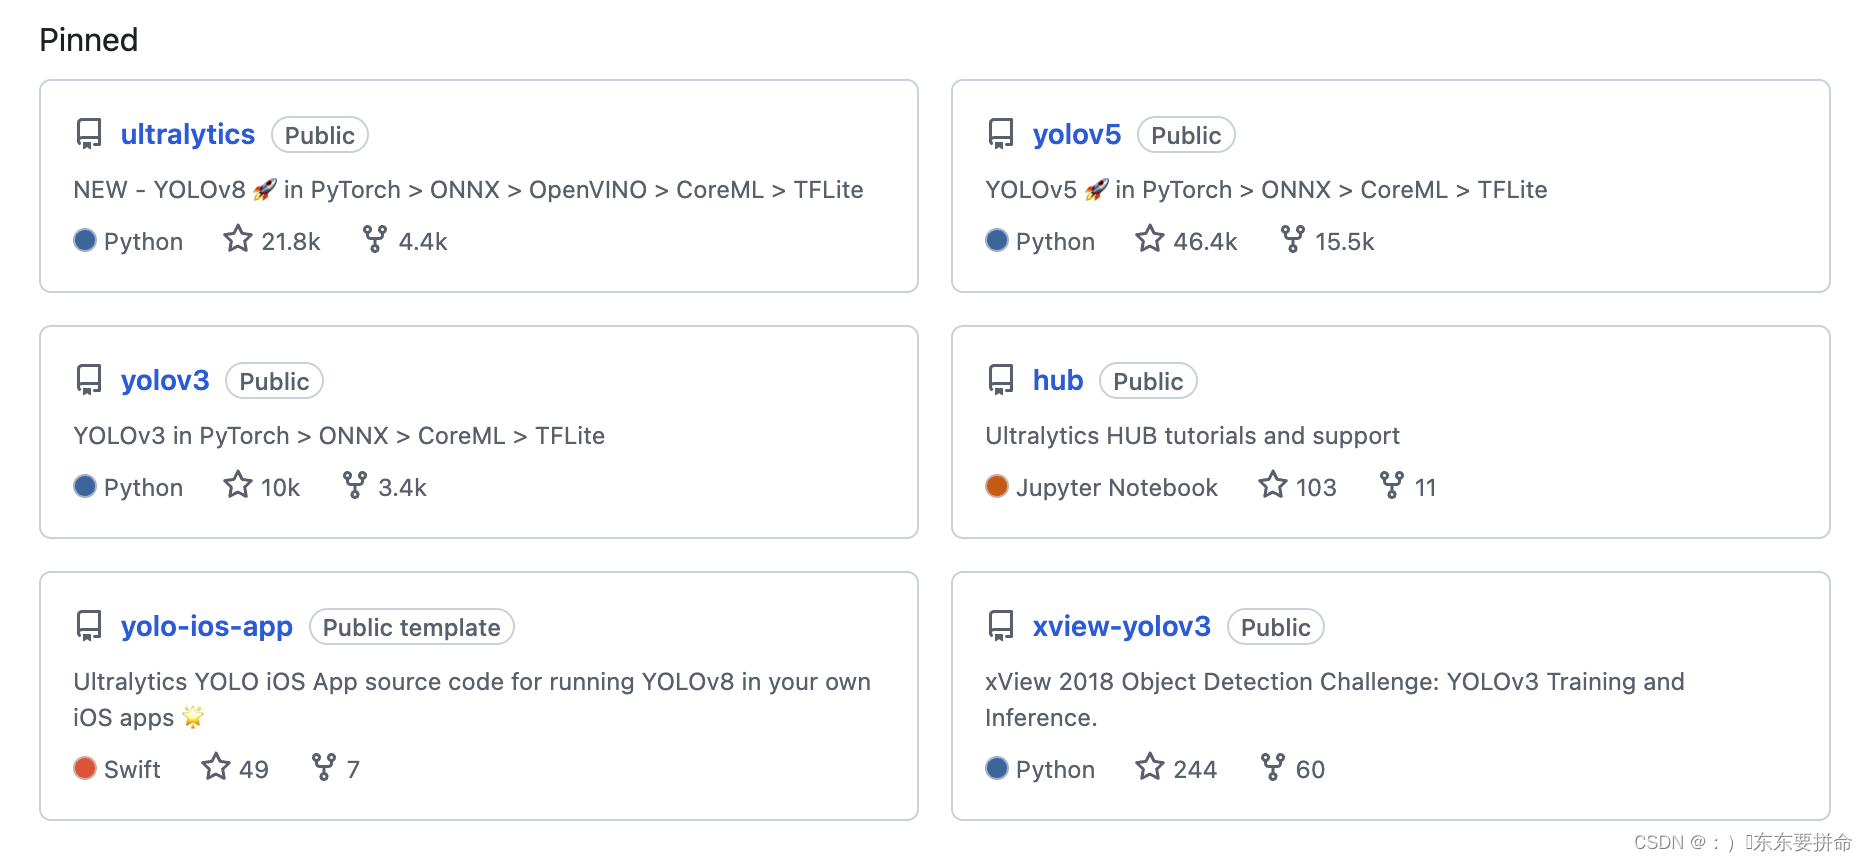The image size is (1868, 862).
Task: Open the yolo-ios-app repository link
Action: (x=207, y=626)
